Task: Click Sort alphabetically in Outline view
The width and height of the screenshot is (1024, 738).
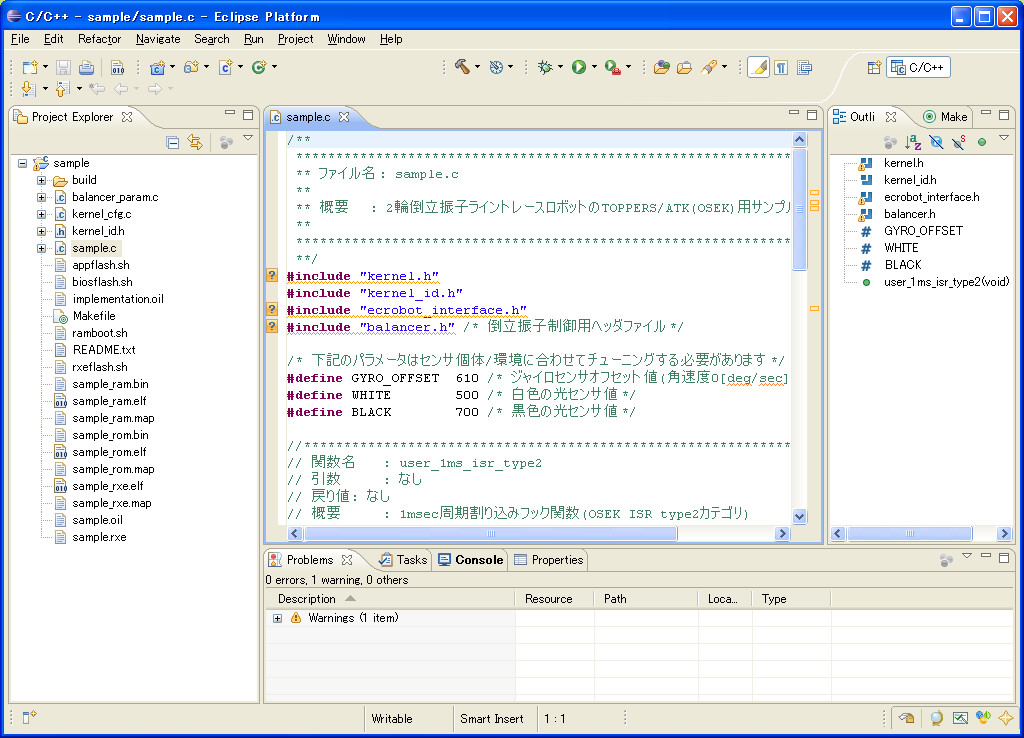Action: click(913, 142)
